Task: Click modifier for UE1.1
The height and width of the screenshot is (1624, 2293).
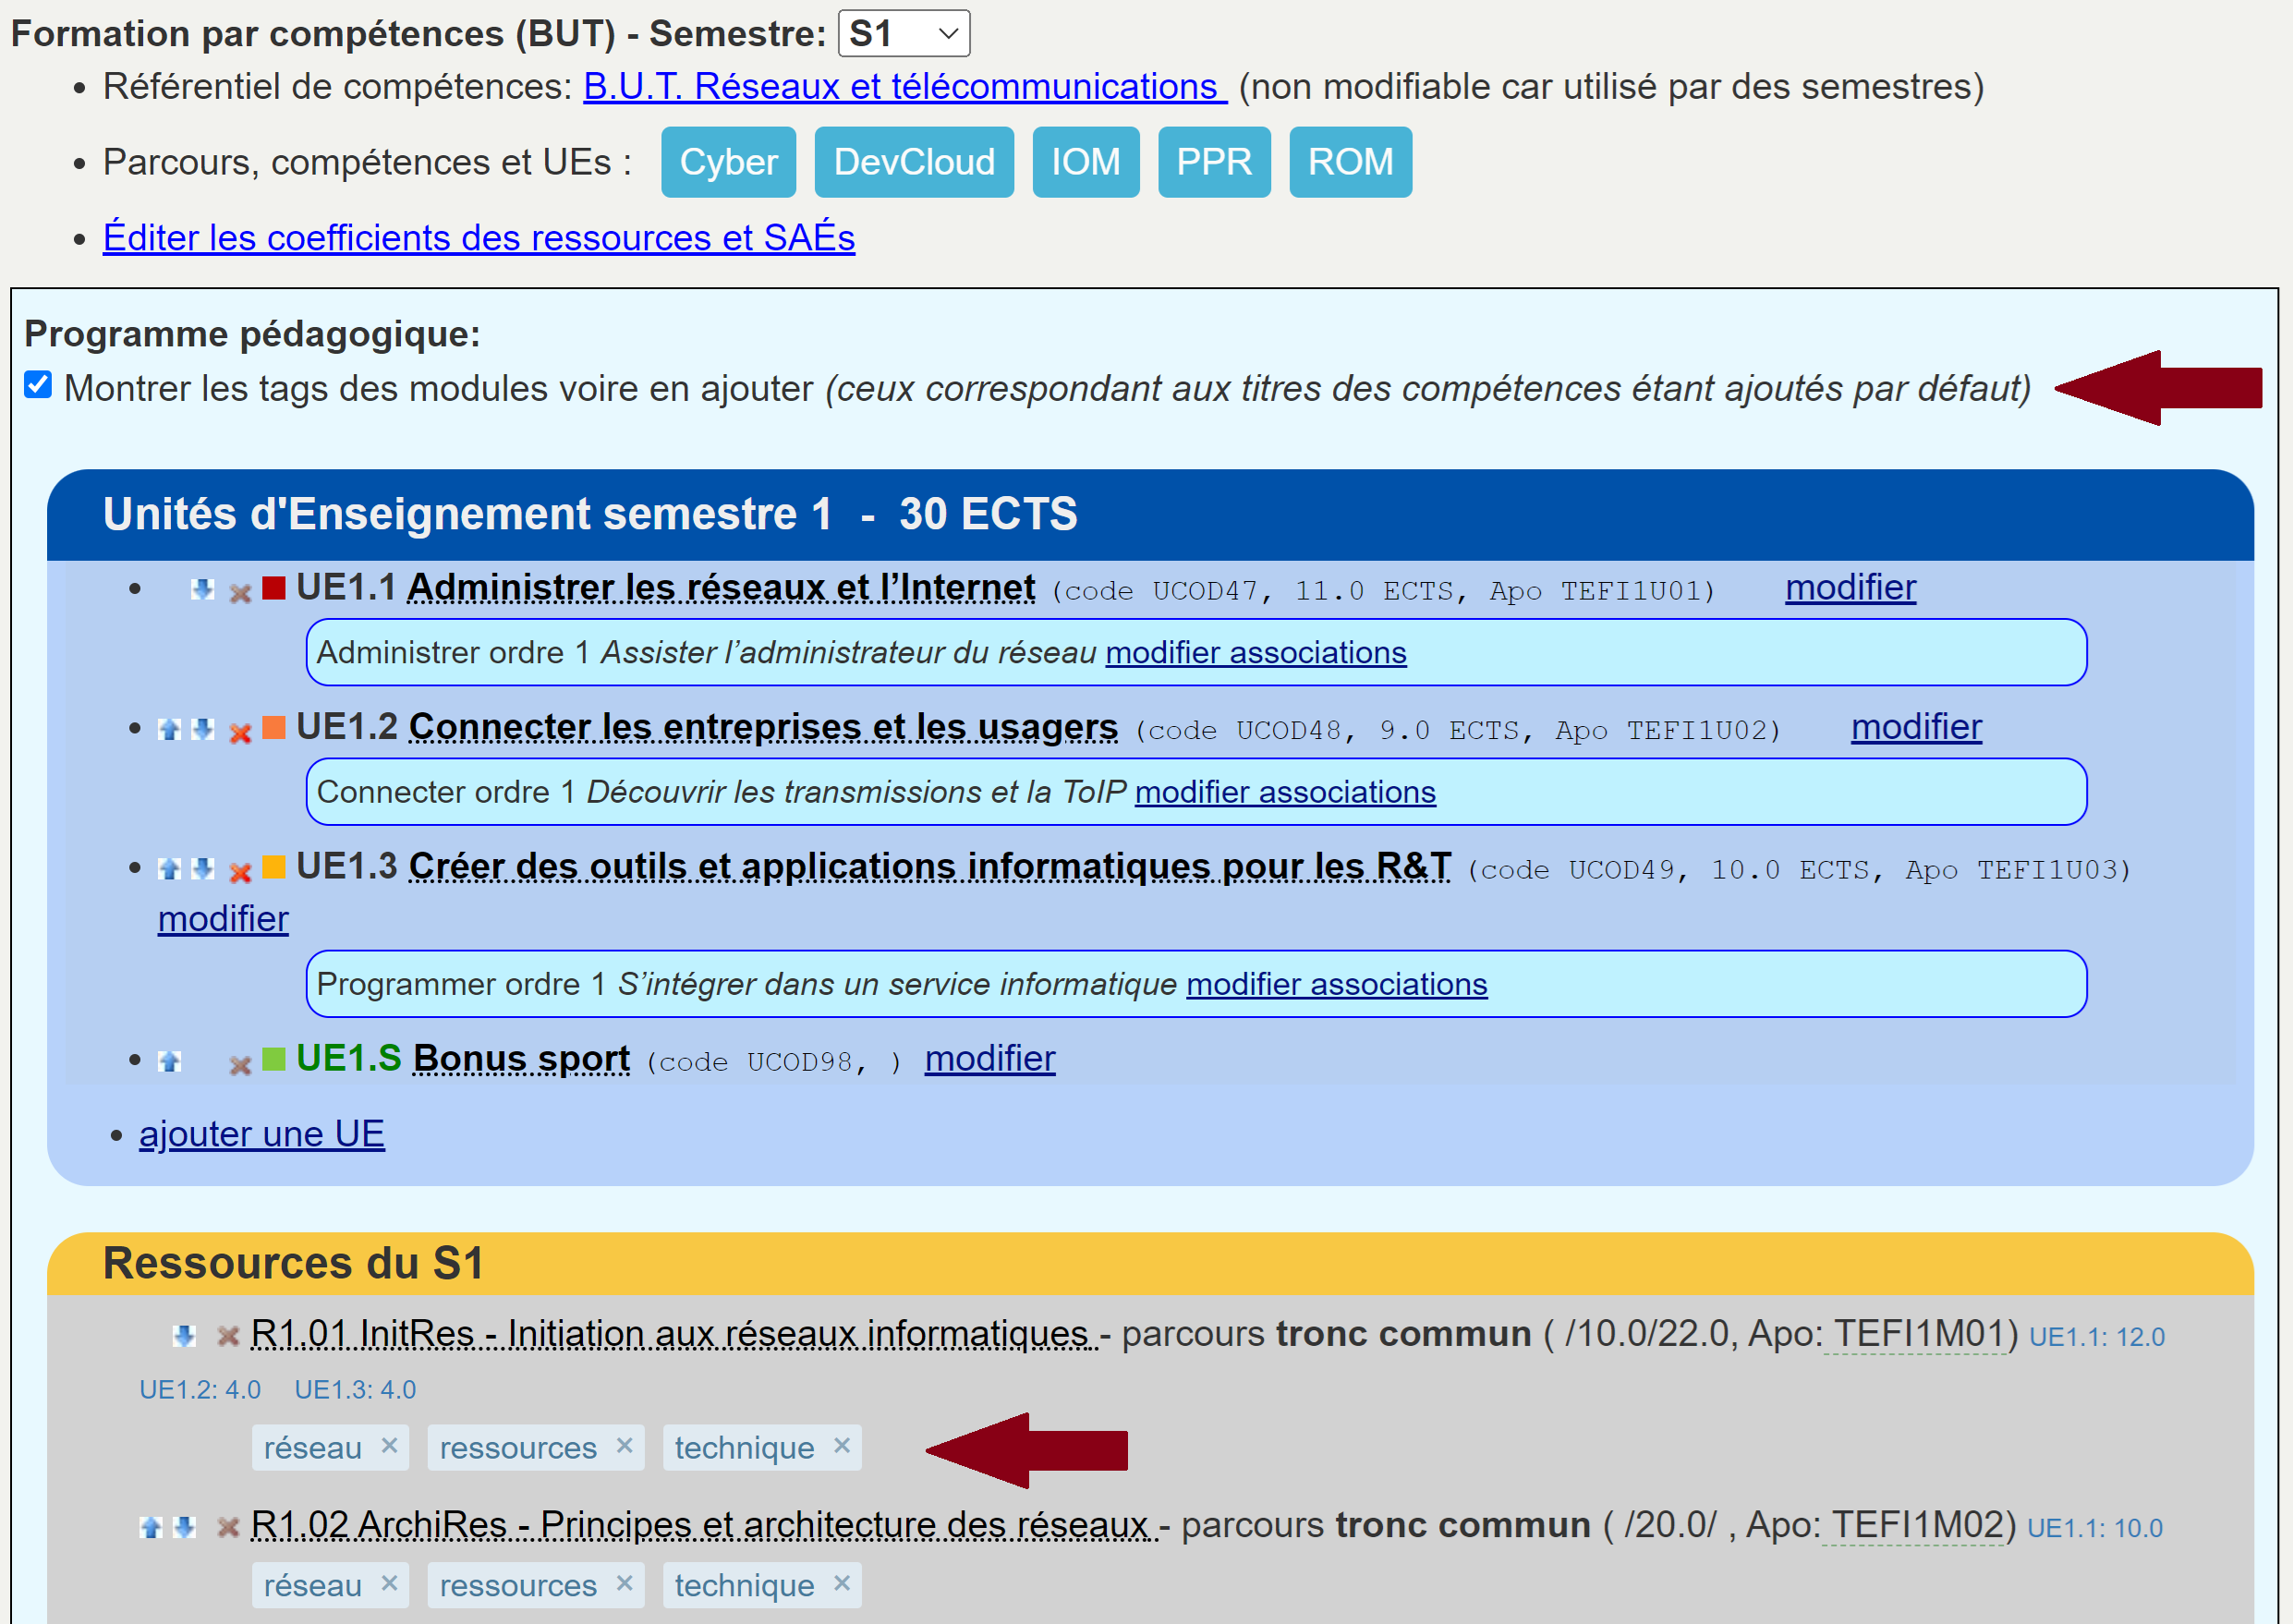Action: click(x=1850, y=588)
